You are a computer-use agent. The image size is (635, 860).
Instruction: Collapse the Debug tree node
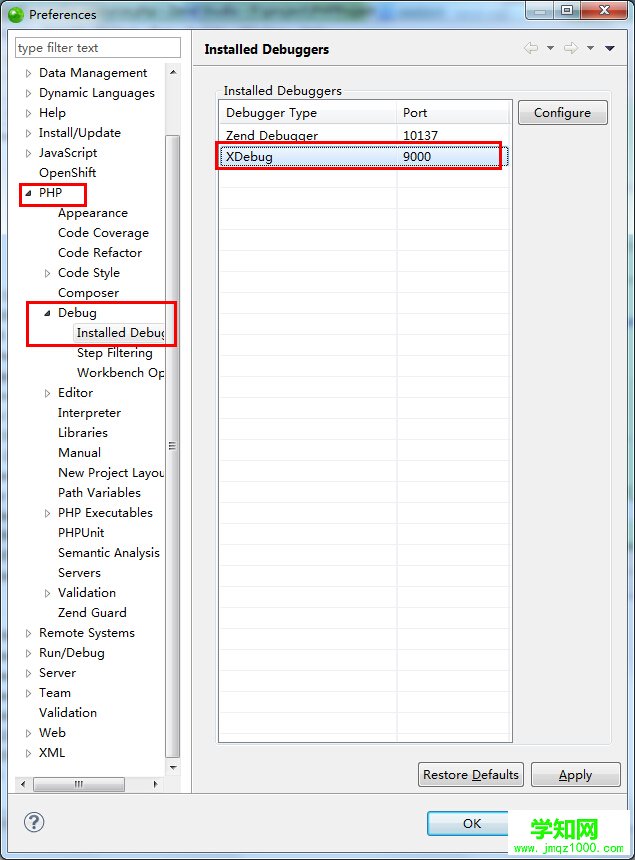point(47,313)
